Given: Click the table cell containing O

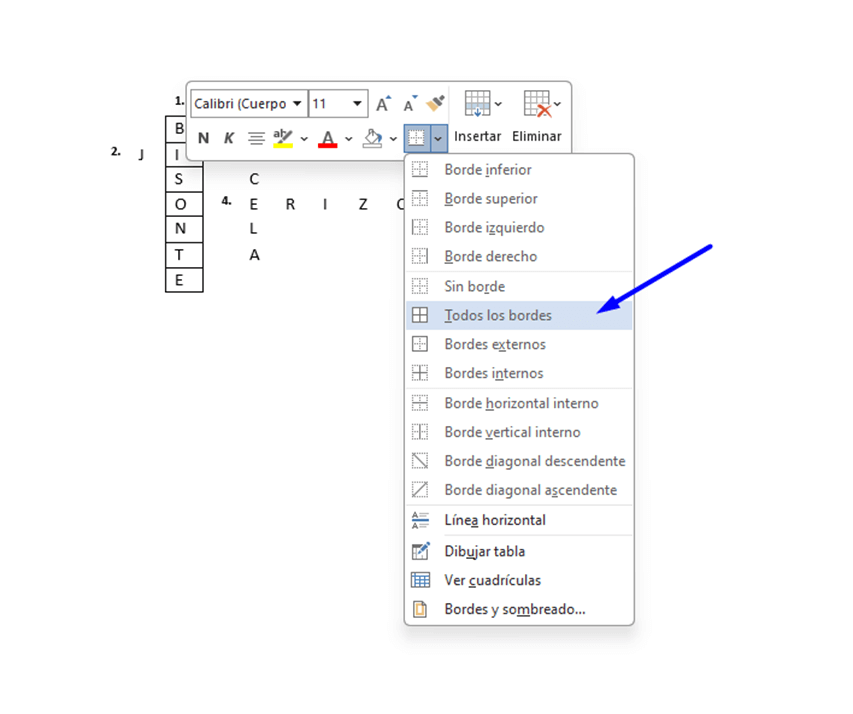Looking at the screenshot, I should pos(184,205).
